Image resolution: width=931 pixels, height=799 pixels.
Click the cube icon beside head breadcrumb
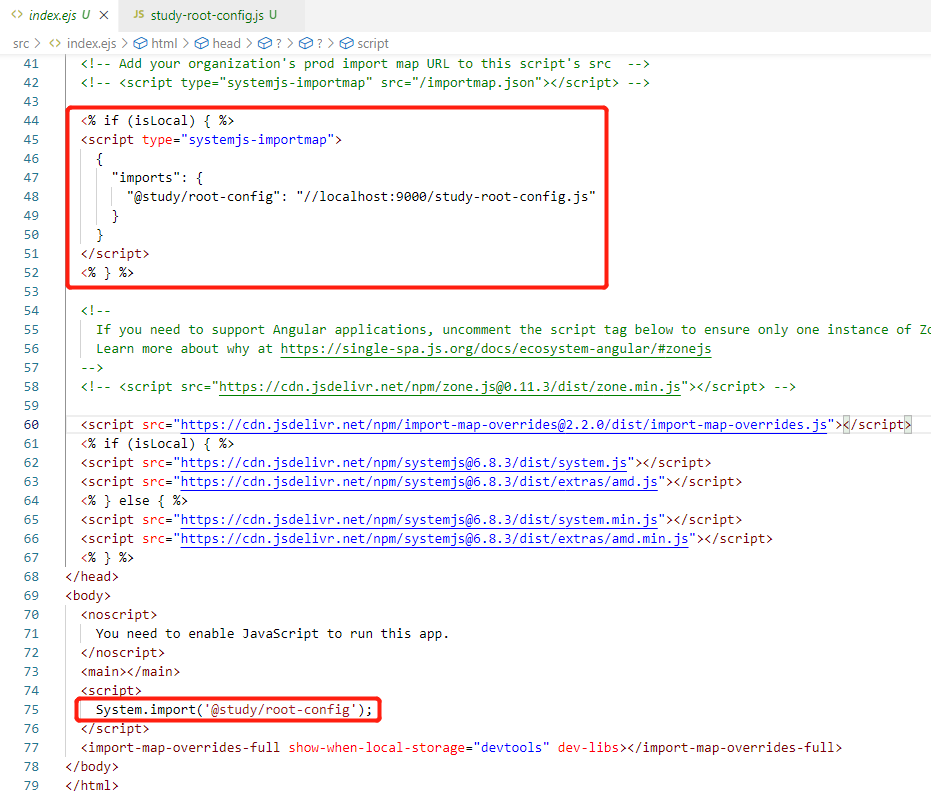click(202, 43)
